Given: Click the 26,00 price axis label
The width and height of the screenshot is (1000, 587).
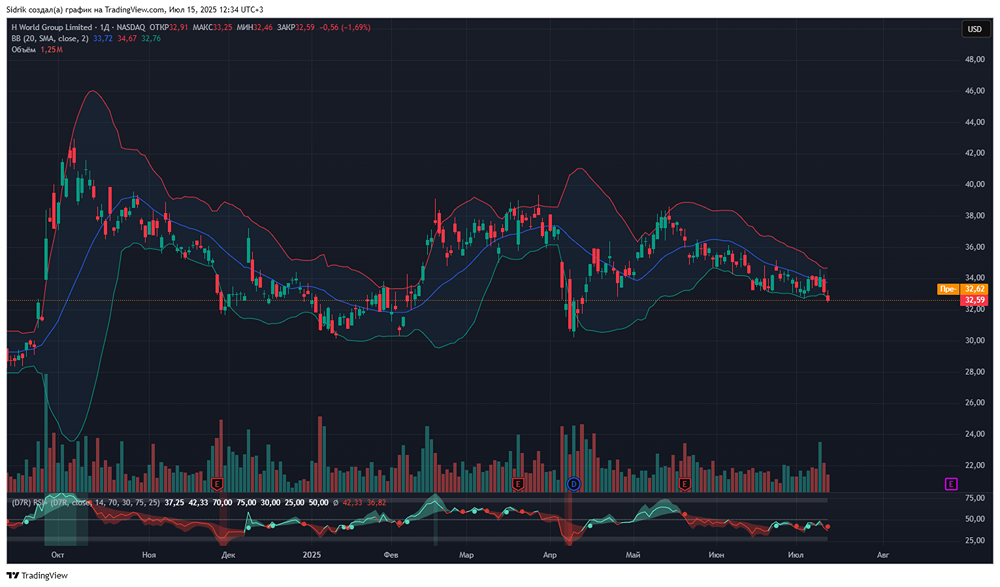Looking at the screenshot, I should click(974, 403).
